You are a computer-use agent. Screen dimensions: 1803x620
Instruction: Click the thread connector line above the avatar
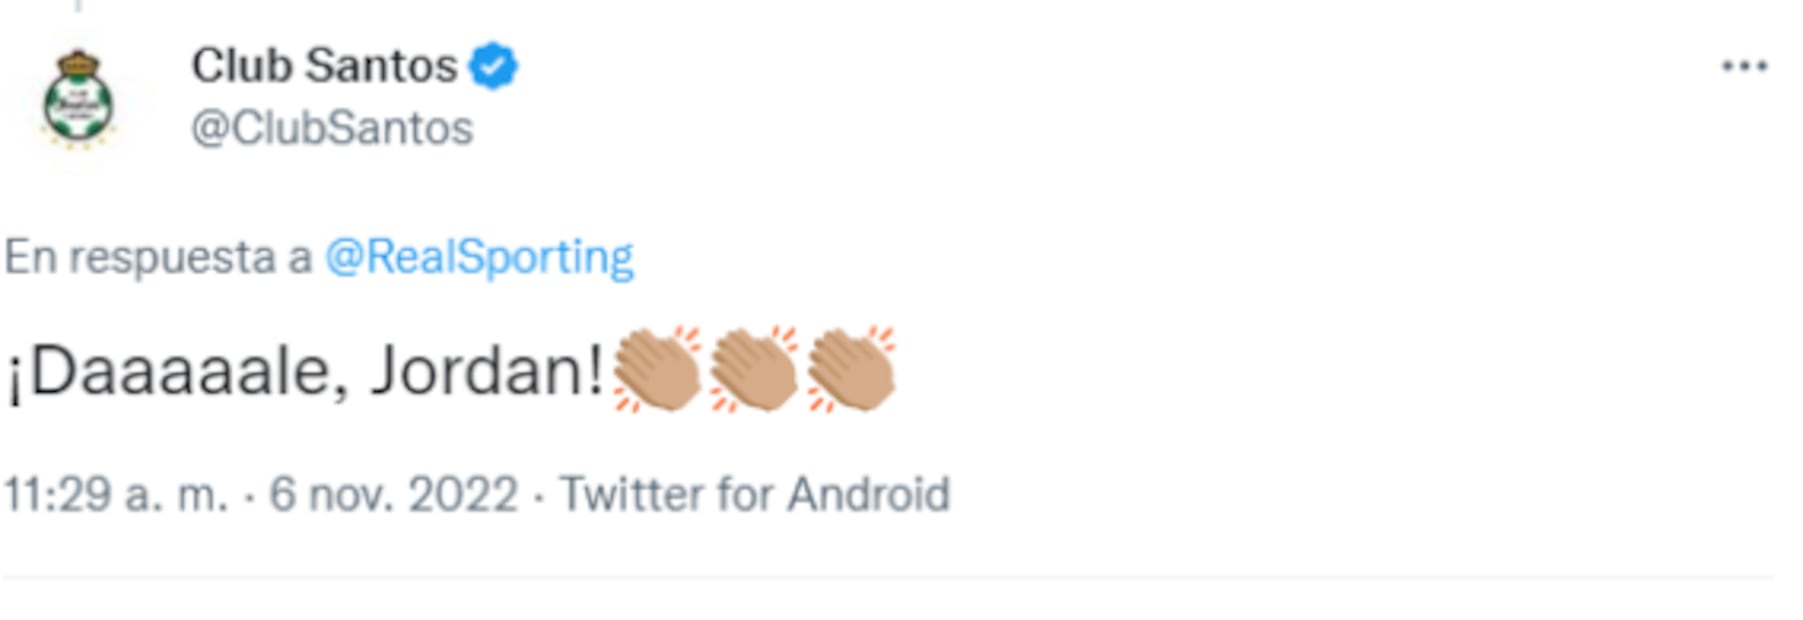pos(78,5)
